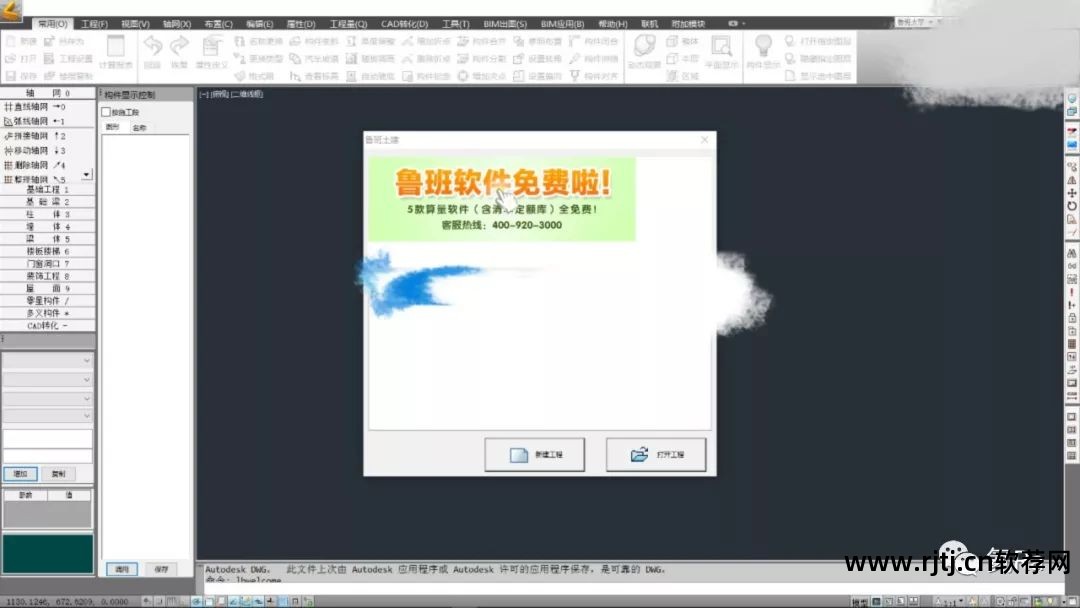
Task: Open the CAD转化(D) menu
Action: pos(404,23)
